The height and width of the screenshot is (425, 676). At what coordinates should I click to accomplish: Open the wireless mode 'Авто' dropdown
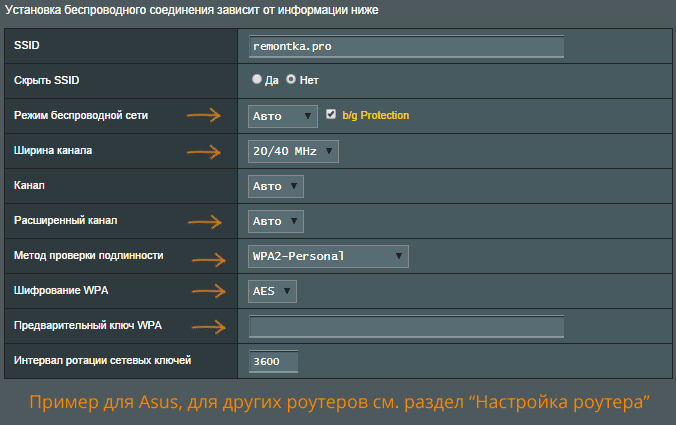coord(282,116)
